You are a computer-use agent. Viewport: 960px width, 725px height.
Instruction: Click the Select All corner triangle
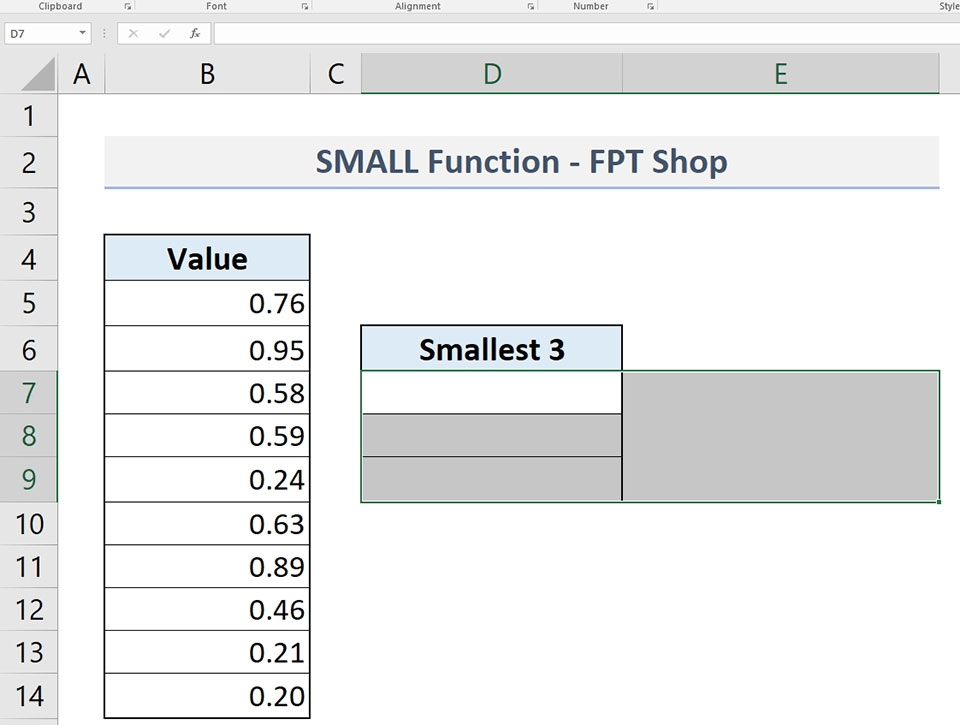38,75
